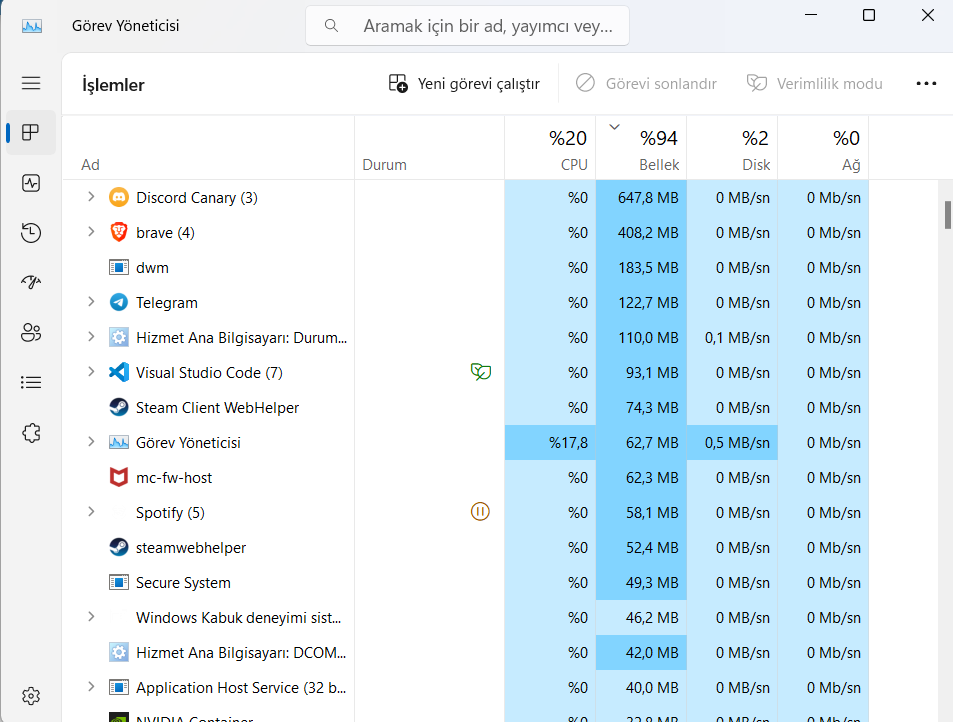Click the Hizmet Ana Bilgisayarı: DCOM gear icon

[x=119, y=652]
